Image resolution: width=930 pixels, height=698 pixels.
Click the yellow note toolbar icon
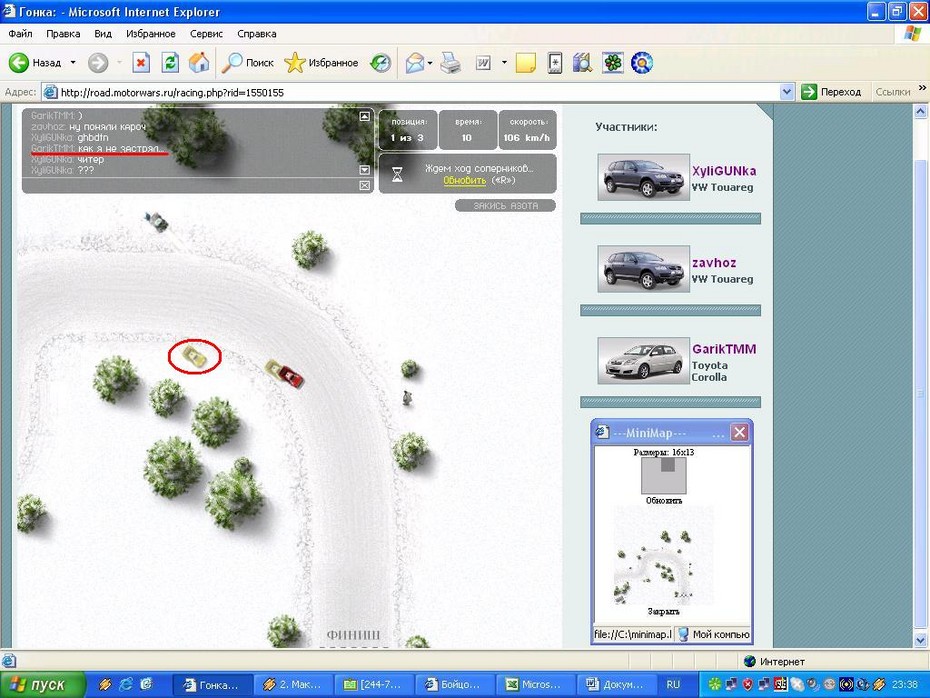pos(525,62)
